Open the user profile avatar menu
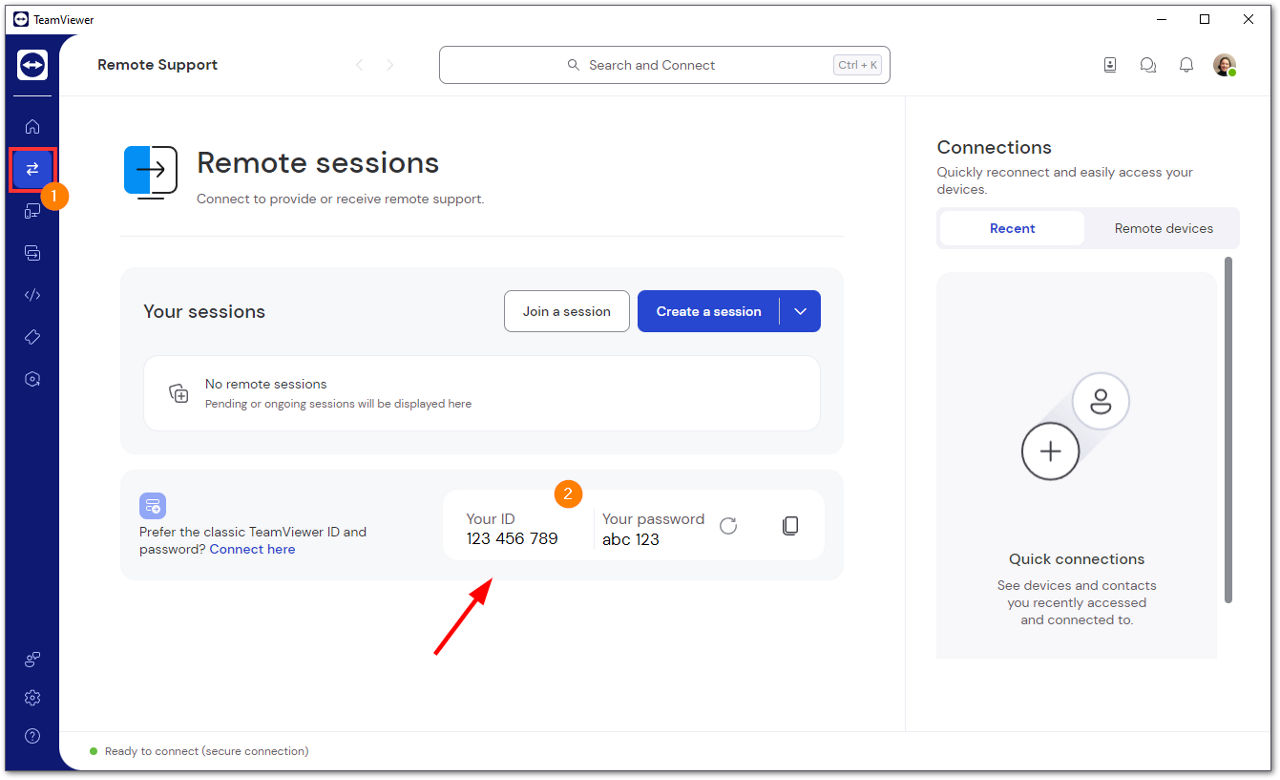Screen dimensions: 1280x780 pos(1224,65)
